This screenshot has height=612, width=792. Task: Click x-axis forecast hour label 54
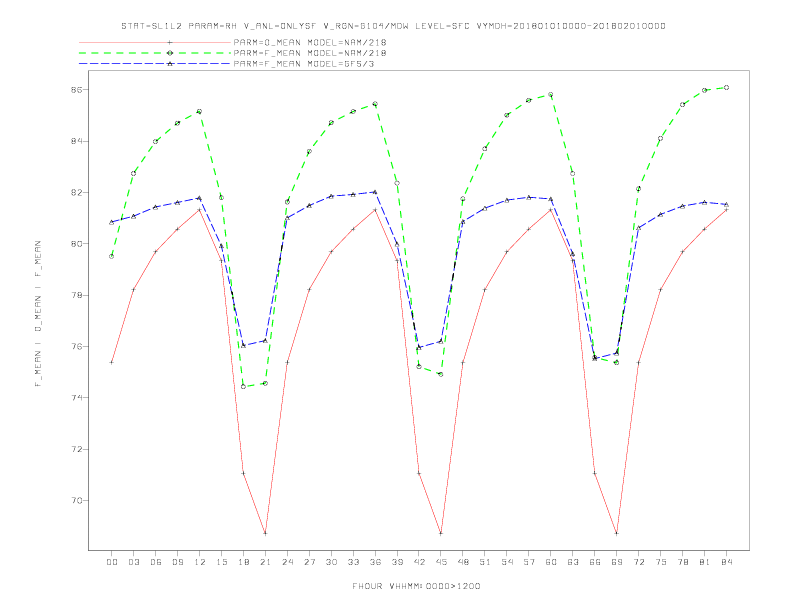pos(507,562)
